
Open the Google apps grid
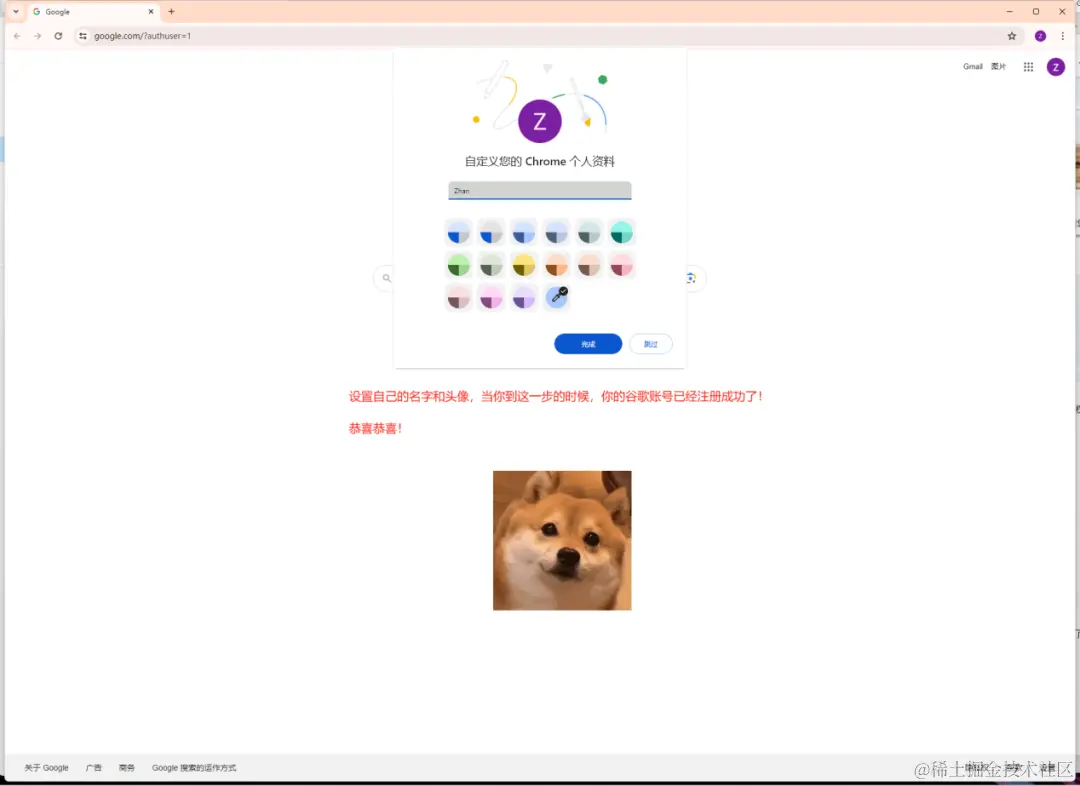(x=1028, y=67)
